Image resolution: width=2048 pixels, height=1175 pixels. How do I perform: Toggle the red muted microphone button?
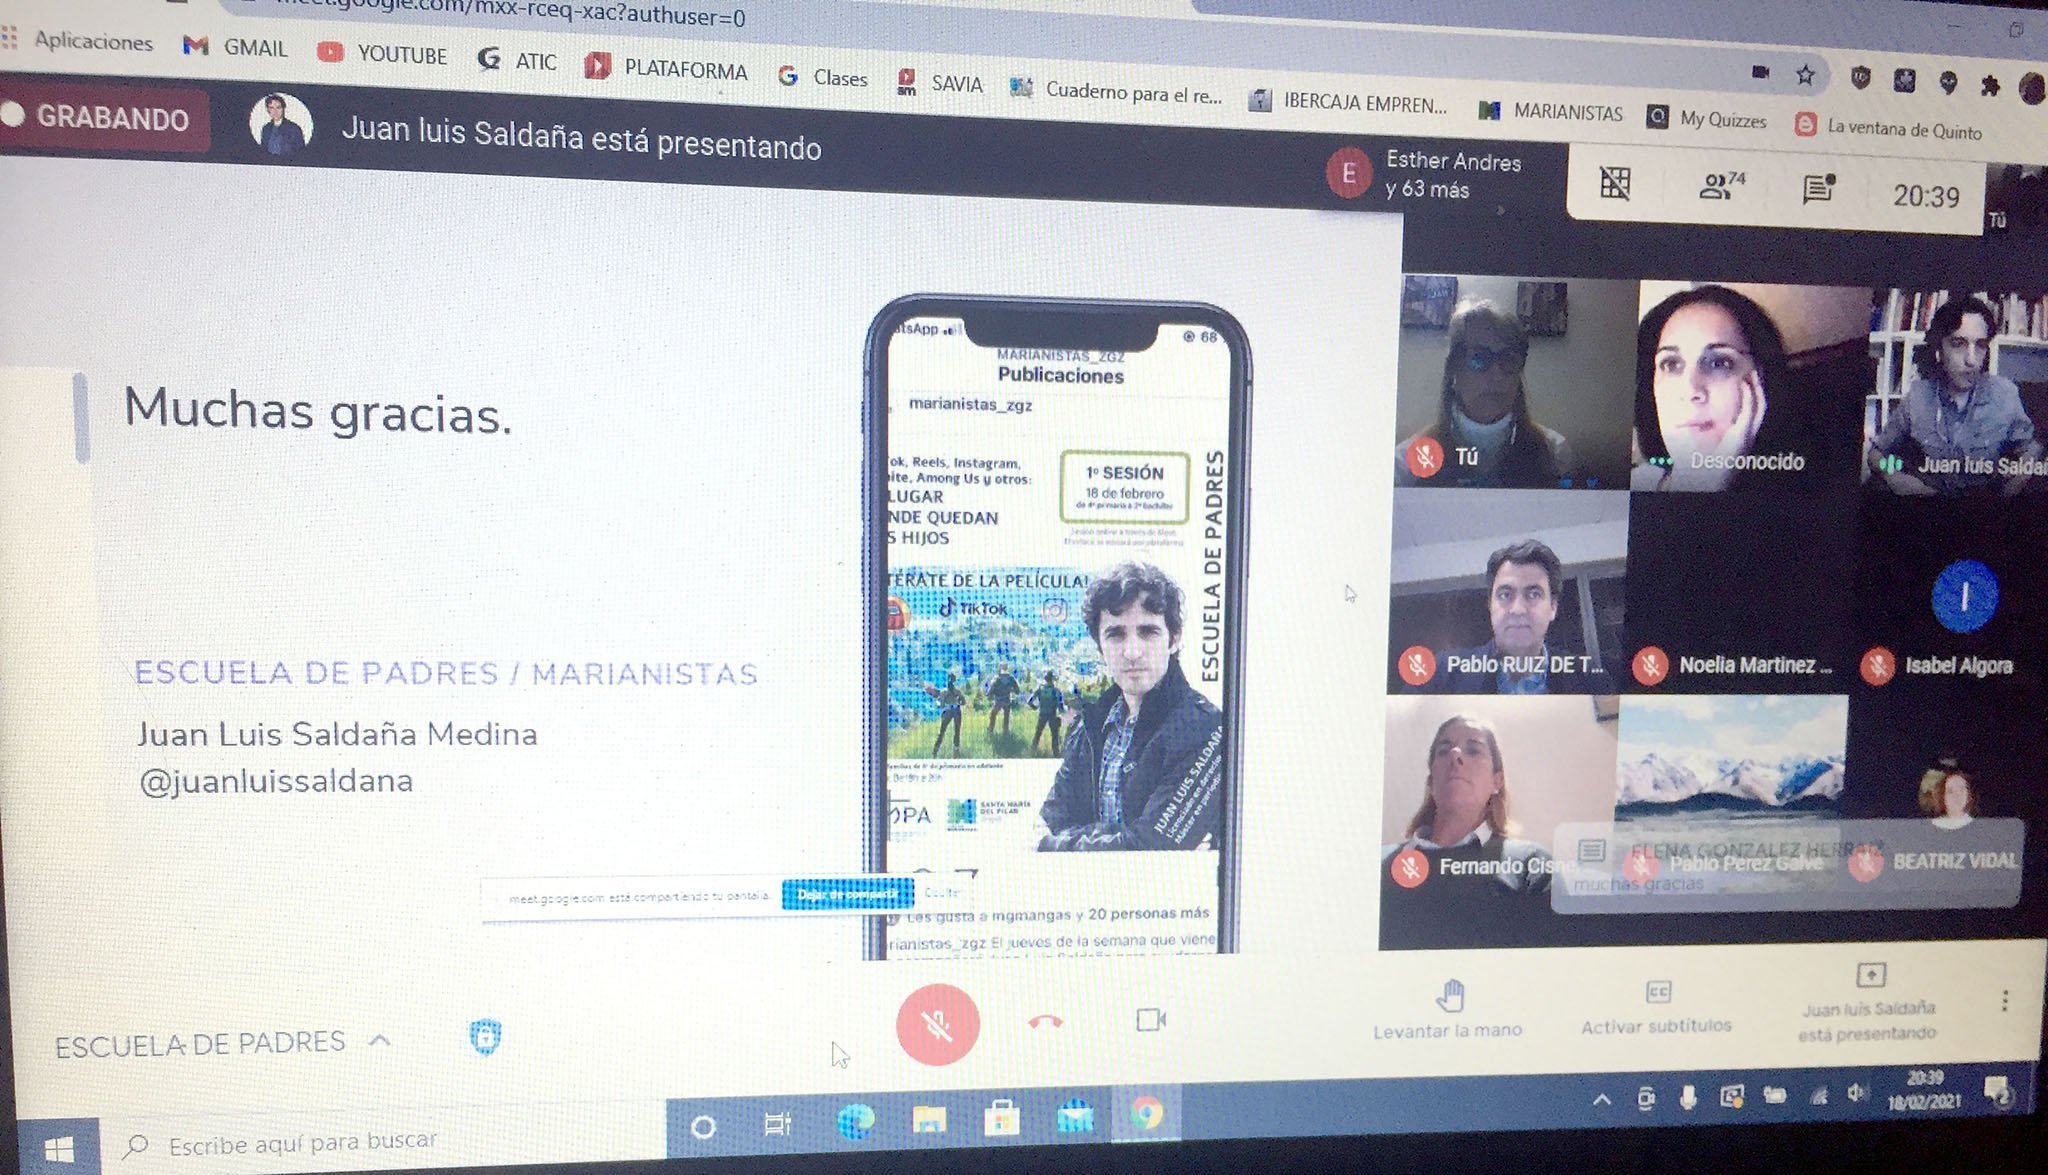pyautogui.click(x=937, y=1024)
